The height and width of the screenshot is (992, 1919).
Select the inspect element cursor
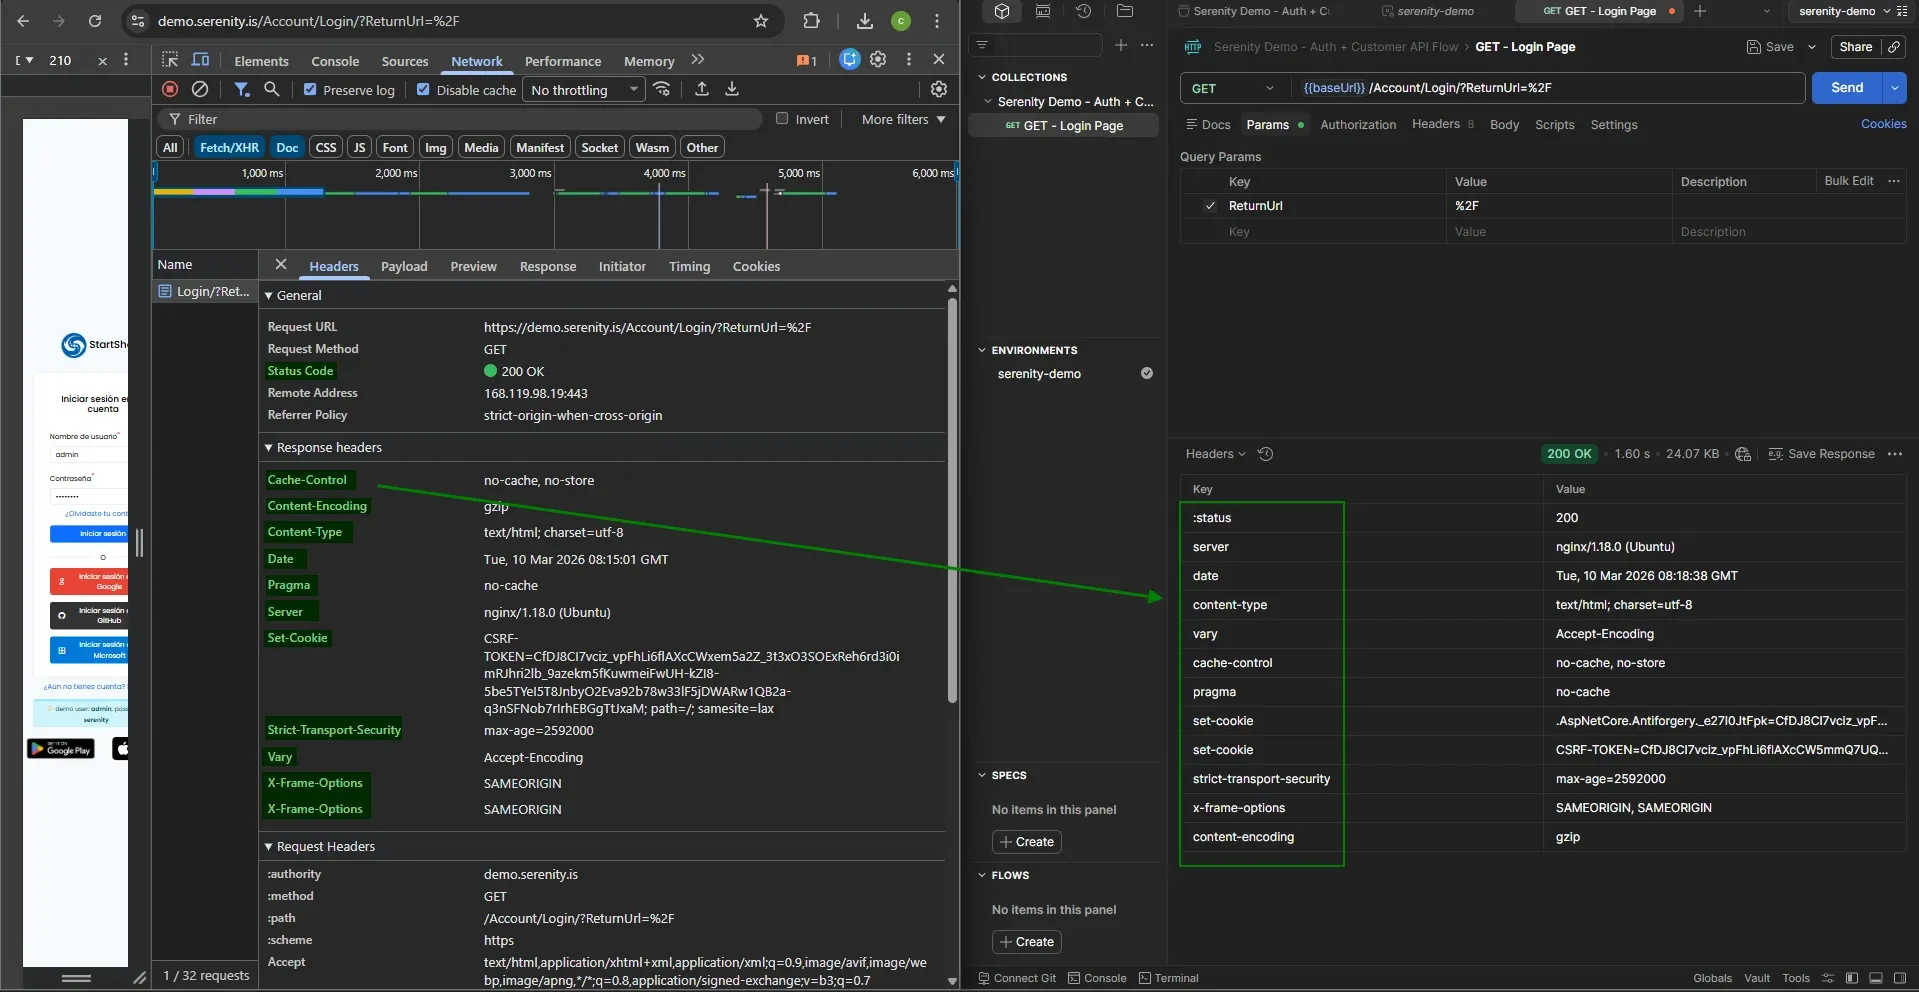(x=169, y=60)
